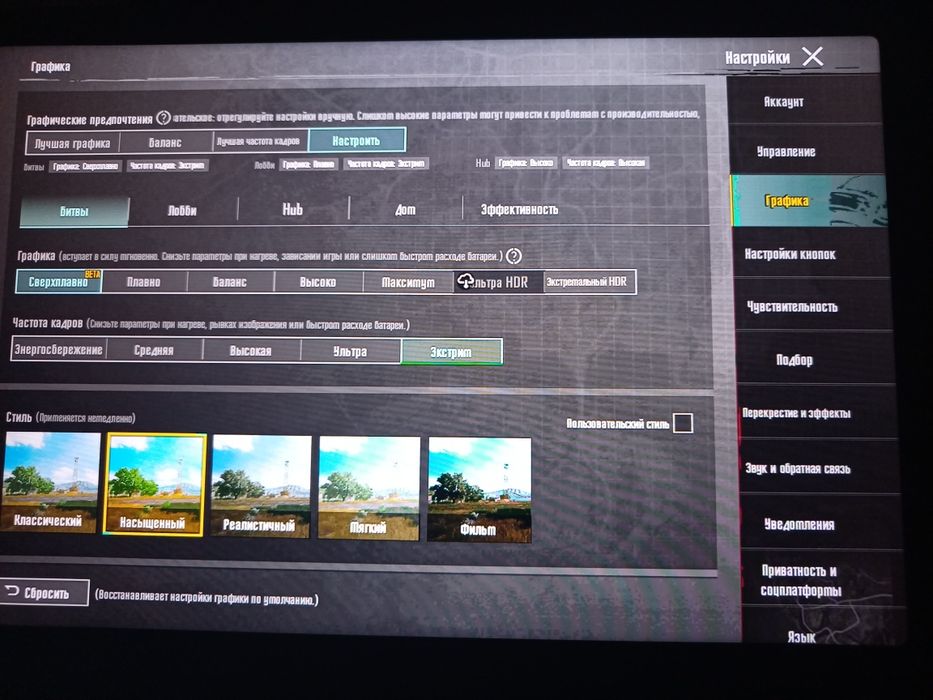933x700 pixels.
Task: Select the Лучшая графика preset
Action: coord(73,143)
